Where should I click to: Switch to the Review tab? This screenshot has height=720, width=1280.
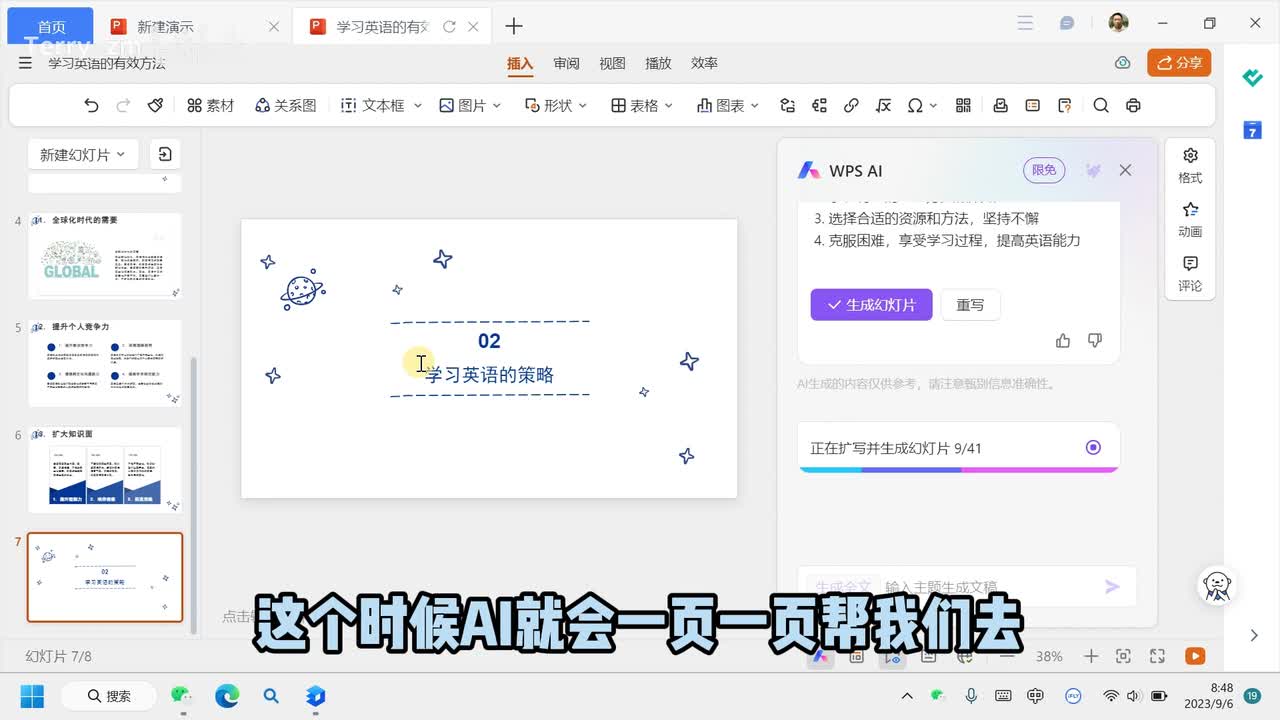pos(566,63)
